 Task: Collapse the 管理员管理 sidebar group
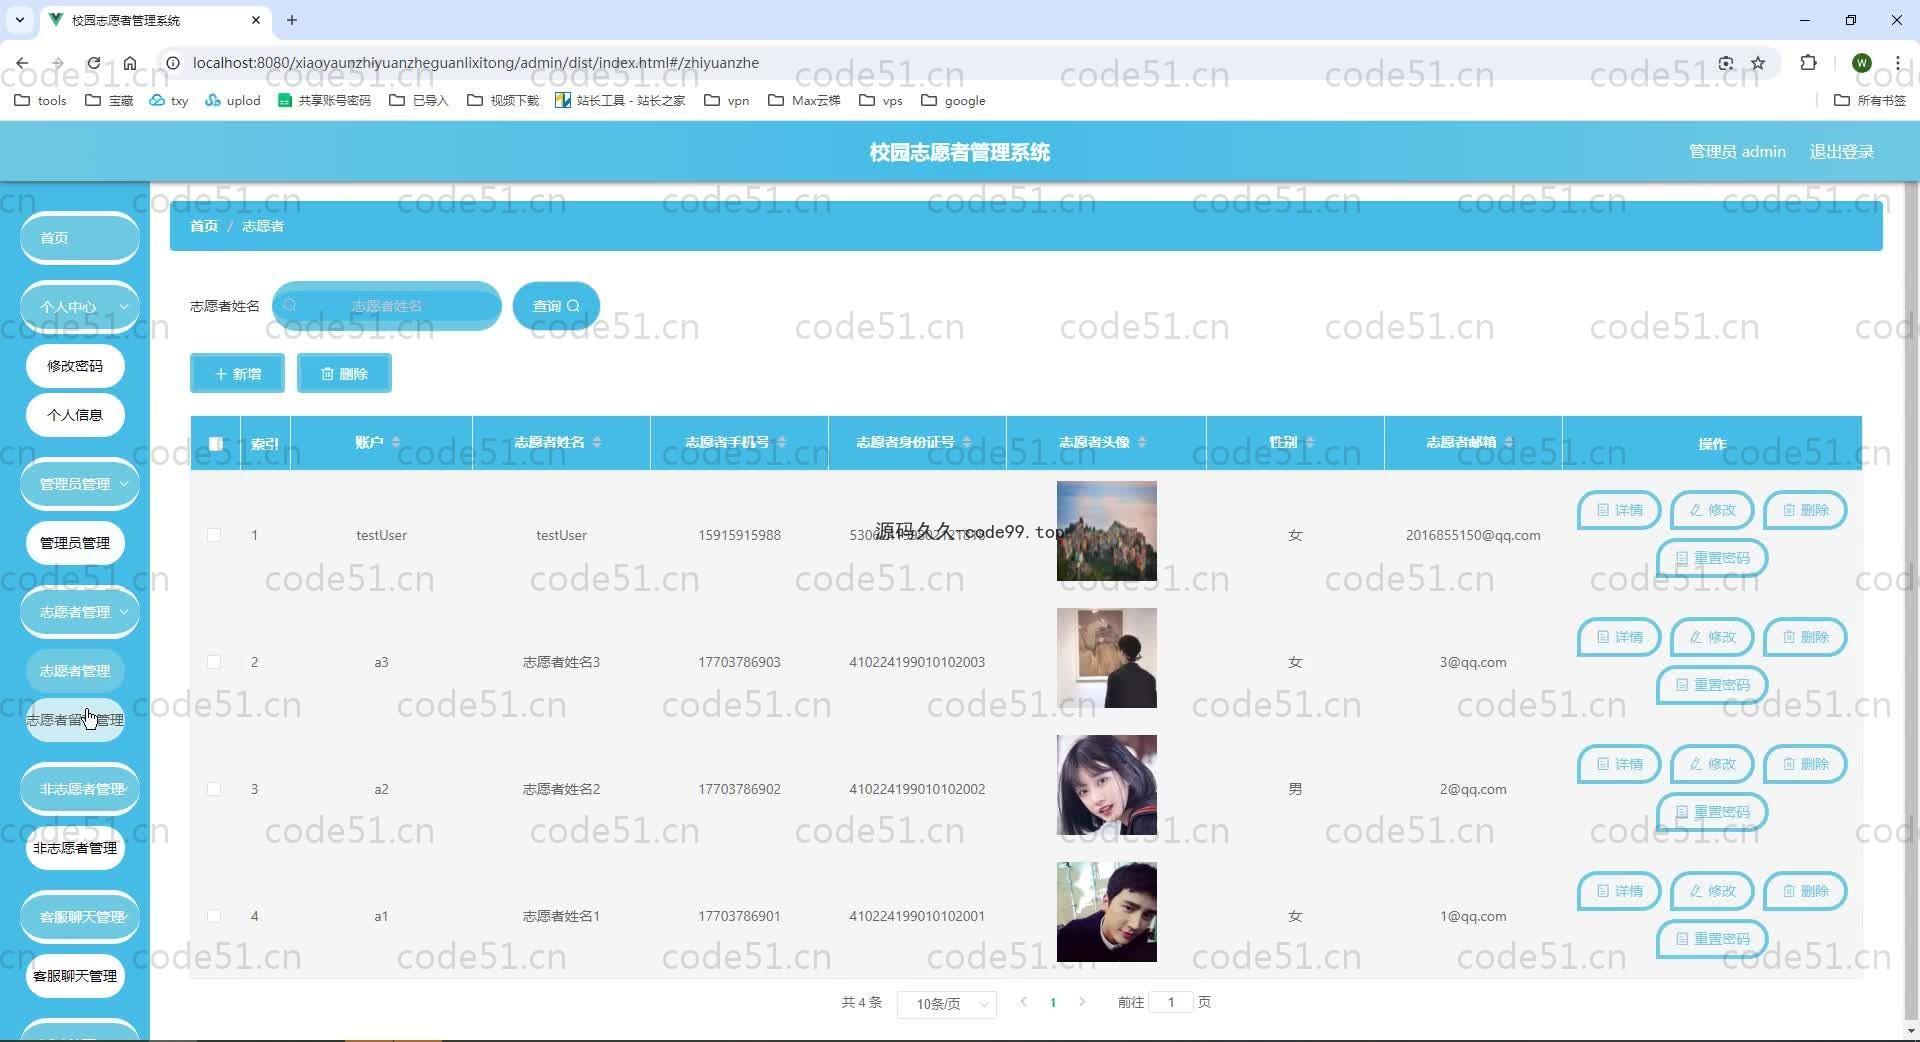pyautogui.click(x=80, y=484)
